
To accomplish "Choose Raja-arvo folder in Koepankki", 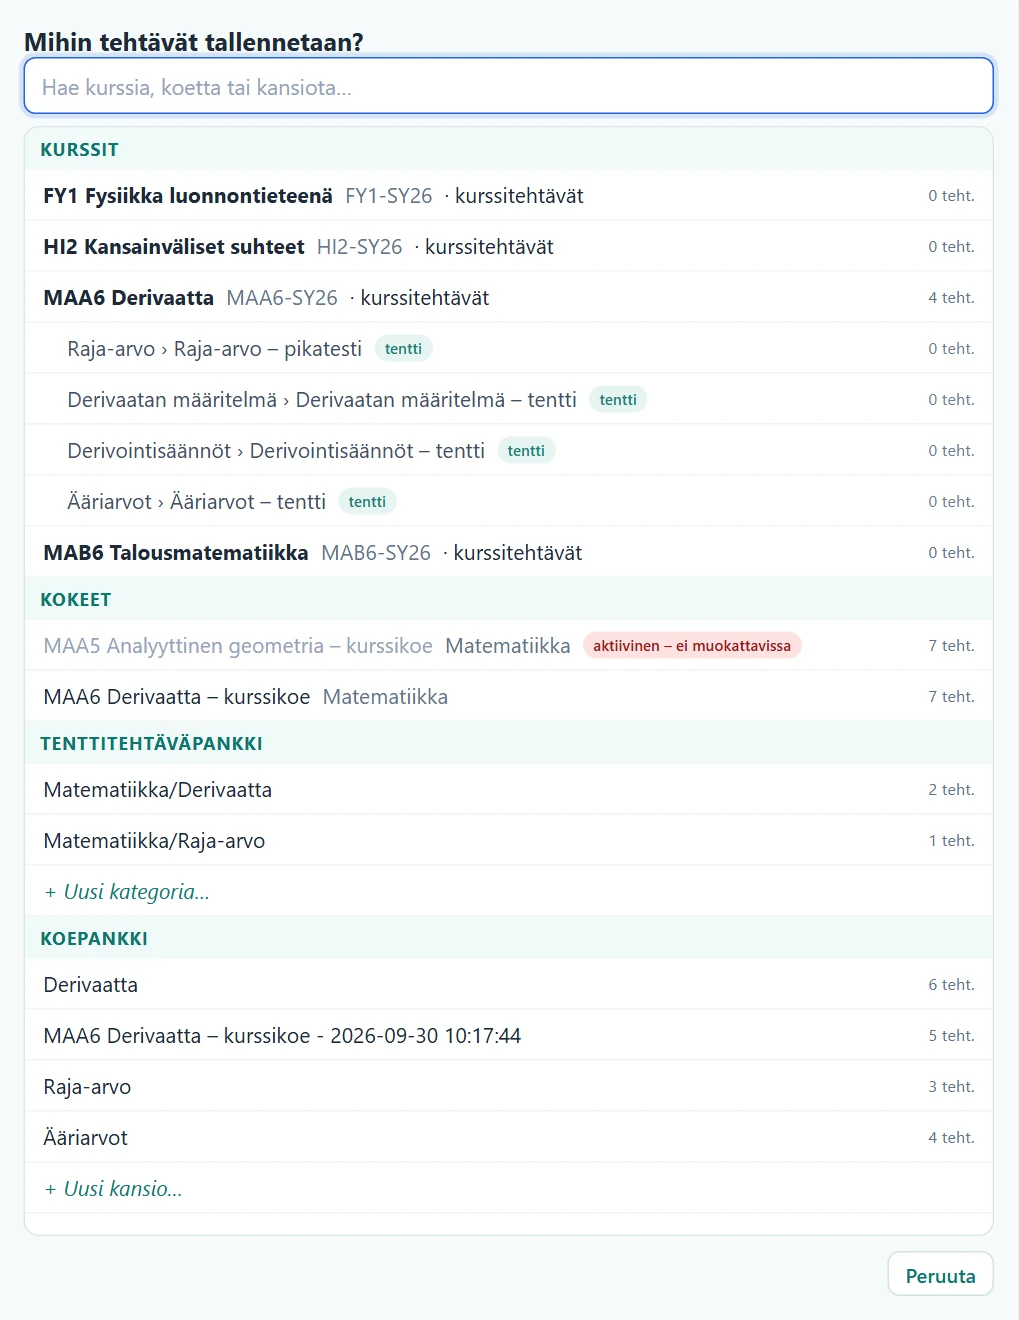I will click(x=508, y=1086).
